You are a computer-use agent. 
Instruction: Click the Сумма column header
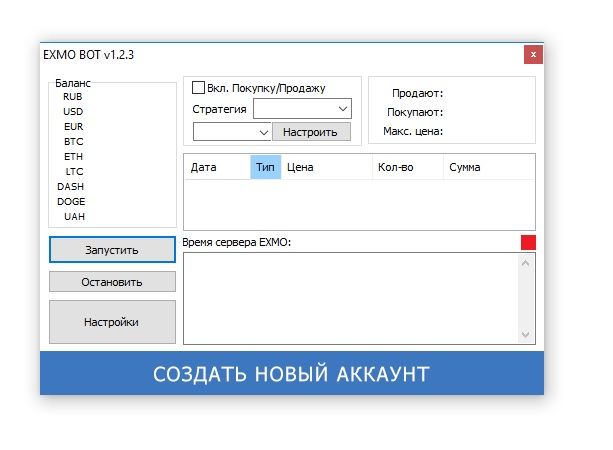(489, 167)
